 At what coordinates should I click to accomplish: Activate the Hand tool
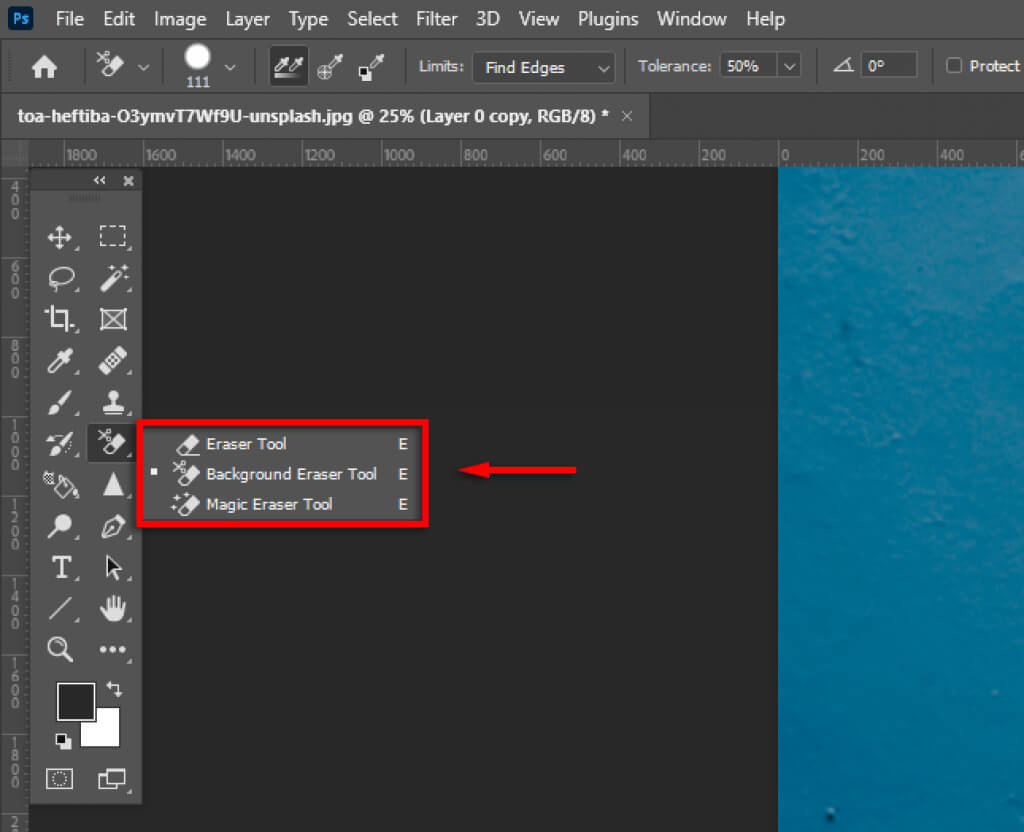(x=113, y=608)
